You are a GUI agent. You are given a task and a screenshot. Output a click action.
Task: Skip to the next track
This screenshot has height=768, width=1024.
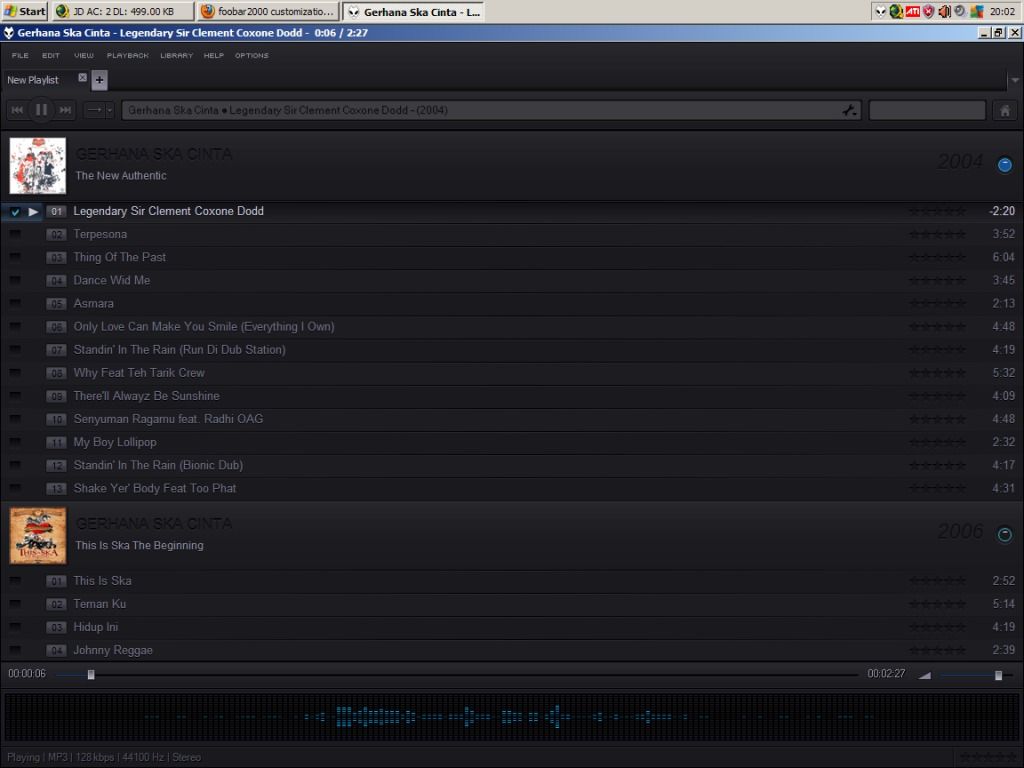pyautogui.click(x=66, y=110)
